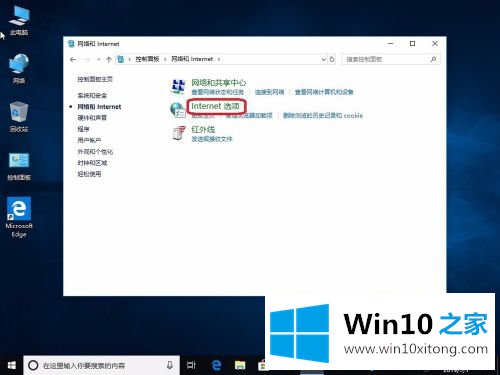
Task: Click the Forward arrow in the navigation bar
Action: 87,59
